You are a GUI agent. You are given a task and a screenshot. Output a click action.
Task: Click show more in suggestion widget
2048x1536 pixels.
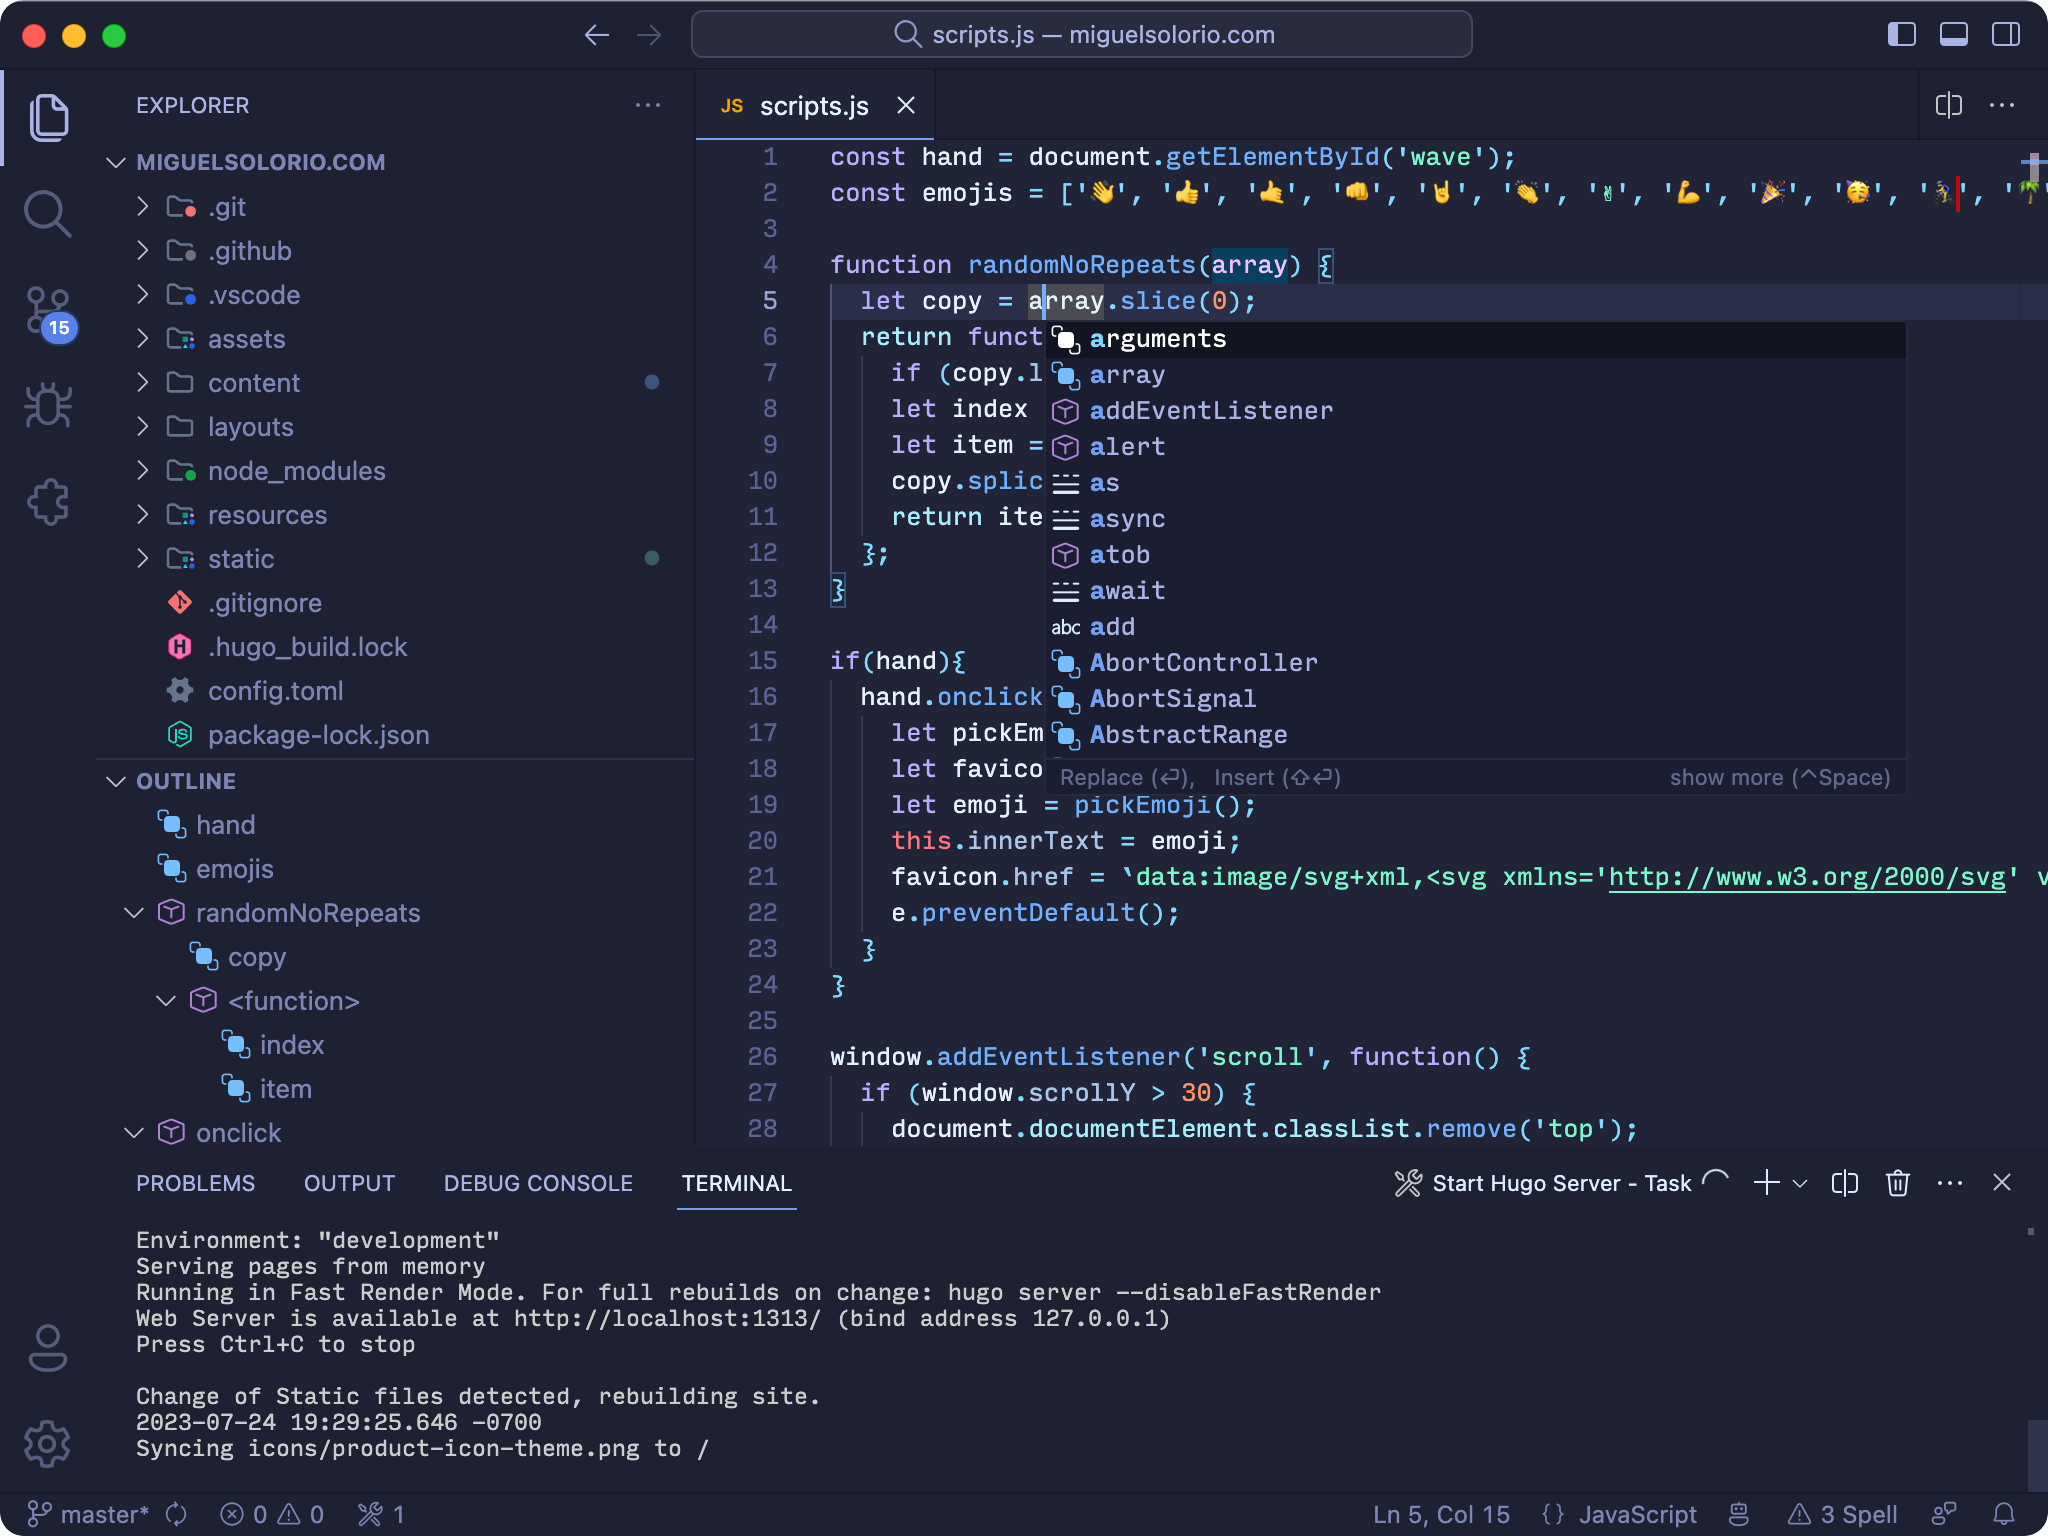coord(1780,777)
